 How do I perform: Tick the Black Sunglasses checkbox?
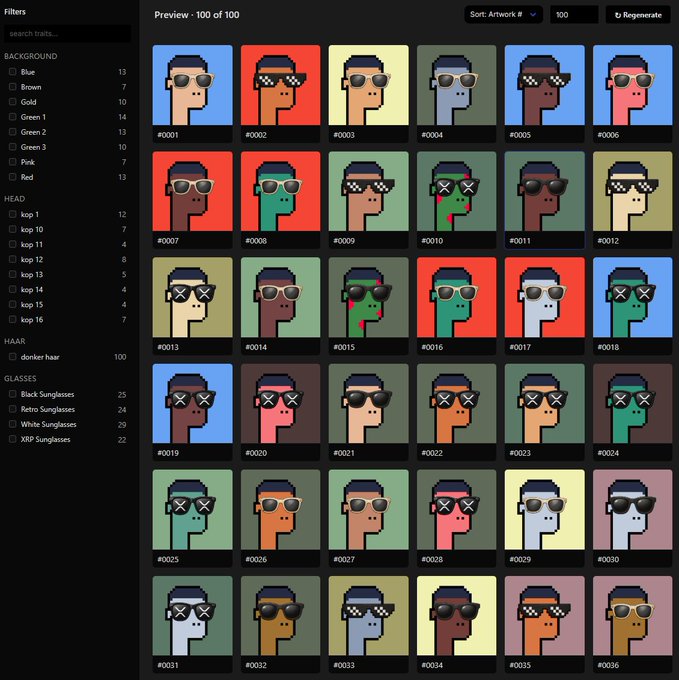point(13,394)
